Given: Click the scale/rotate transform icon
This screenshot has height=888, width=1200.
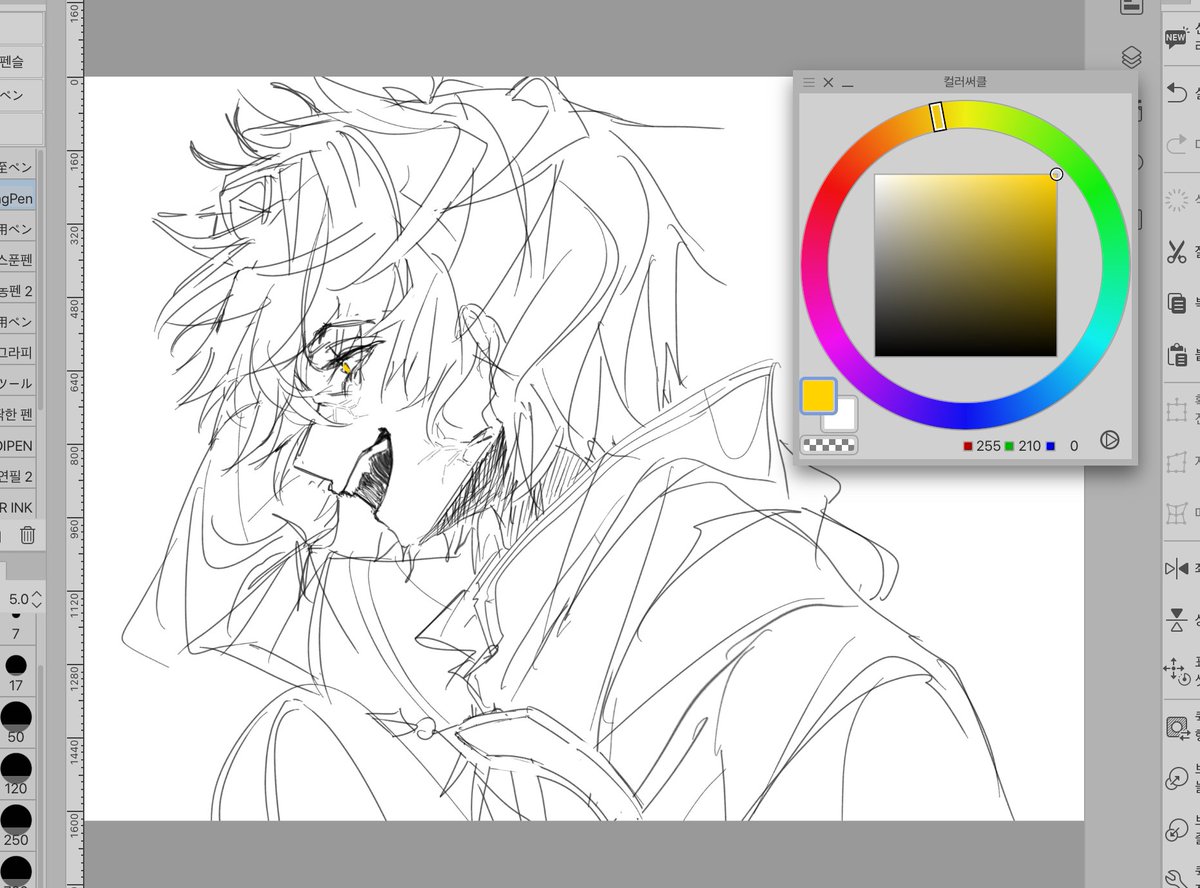Looking at the screenshot, I should pos(1177,410).
